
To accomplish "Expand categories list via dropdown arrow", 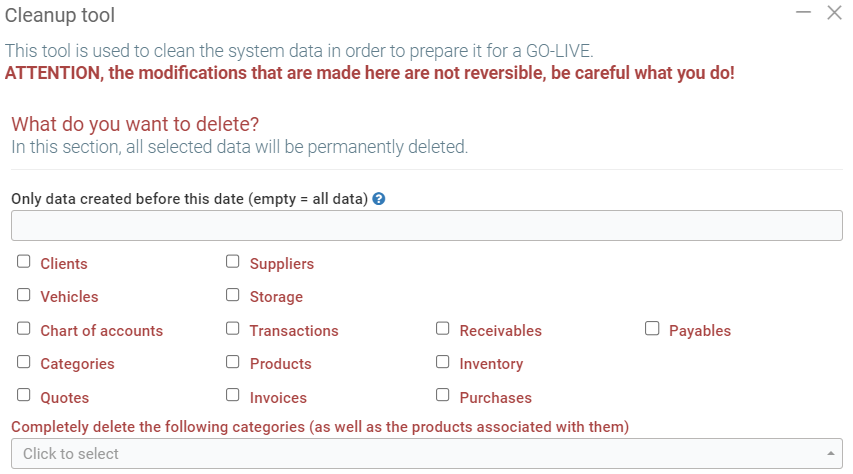I will click(831, 454).
